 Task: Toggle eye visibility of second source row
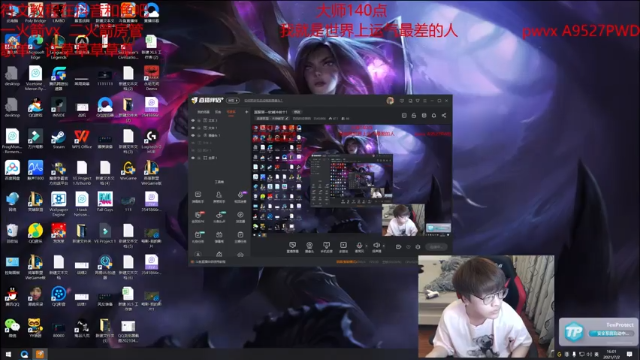pos(193,128)
